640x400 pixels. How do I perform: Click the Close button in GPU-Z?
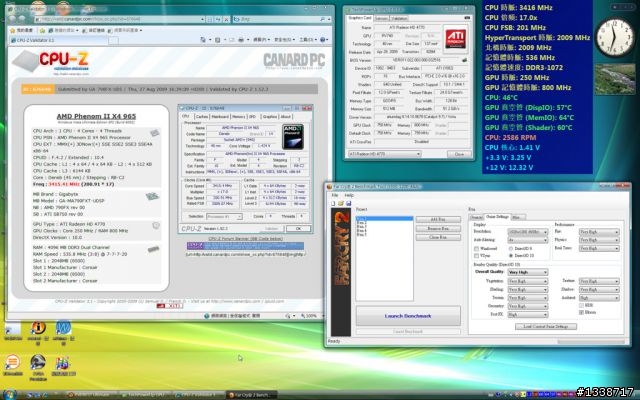point(459,154)
